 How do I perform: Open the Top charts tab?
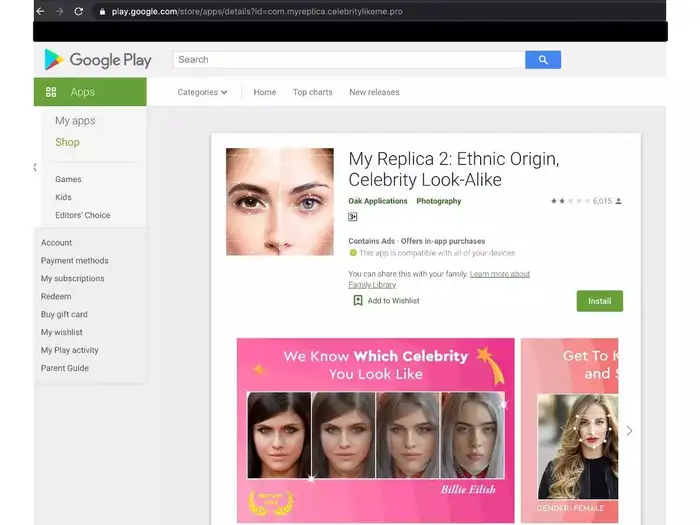312,92
